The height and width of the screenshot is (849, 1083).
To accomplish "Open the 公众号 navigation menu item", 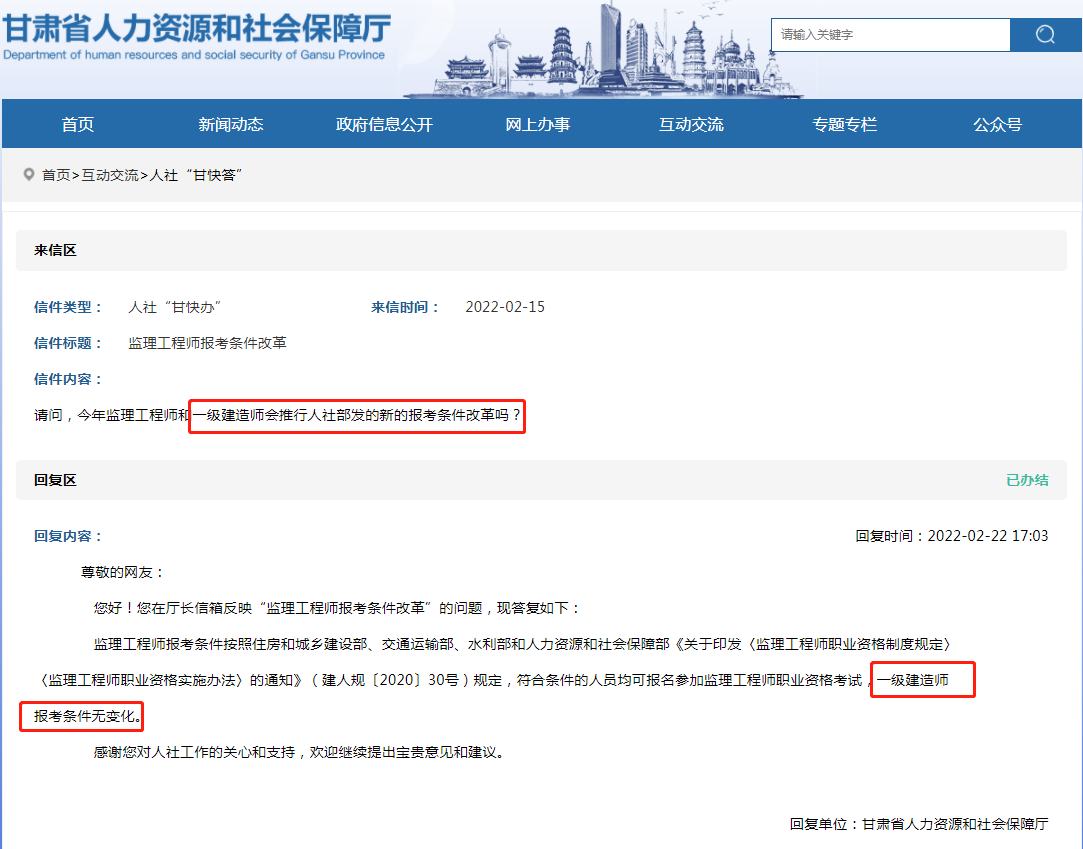I will (x=997, y=124).
